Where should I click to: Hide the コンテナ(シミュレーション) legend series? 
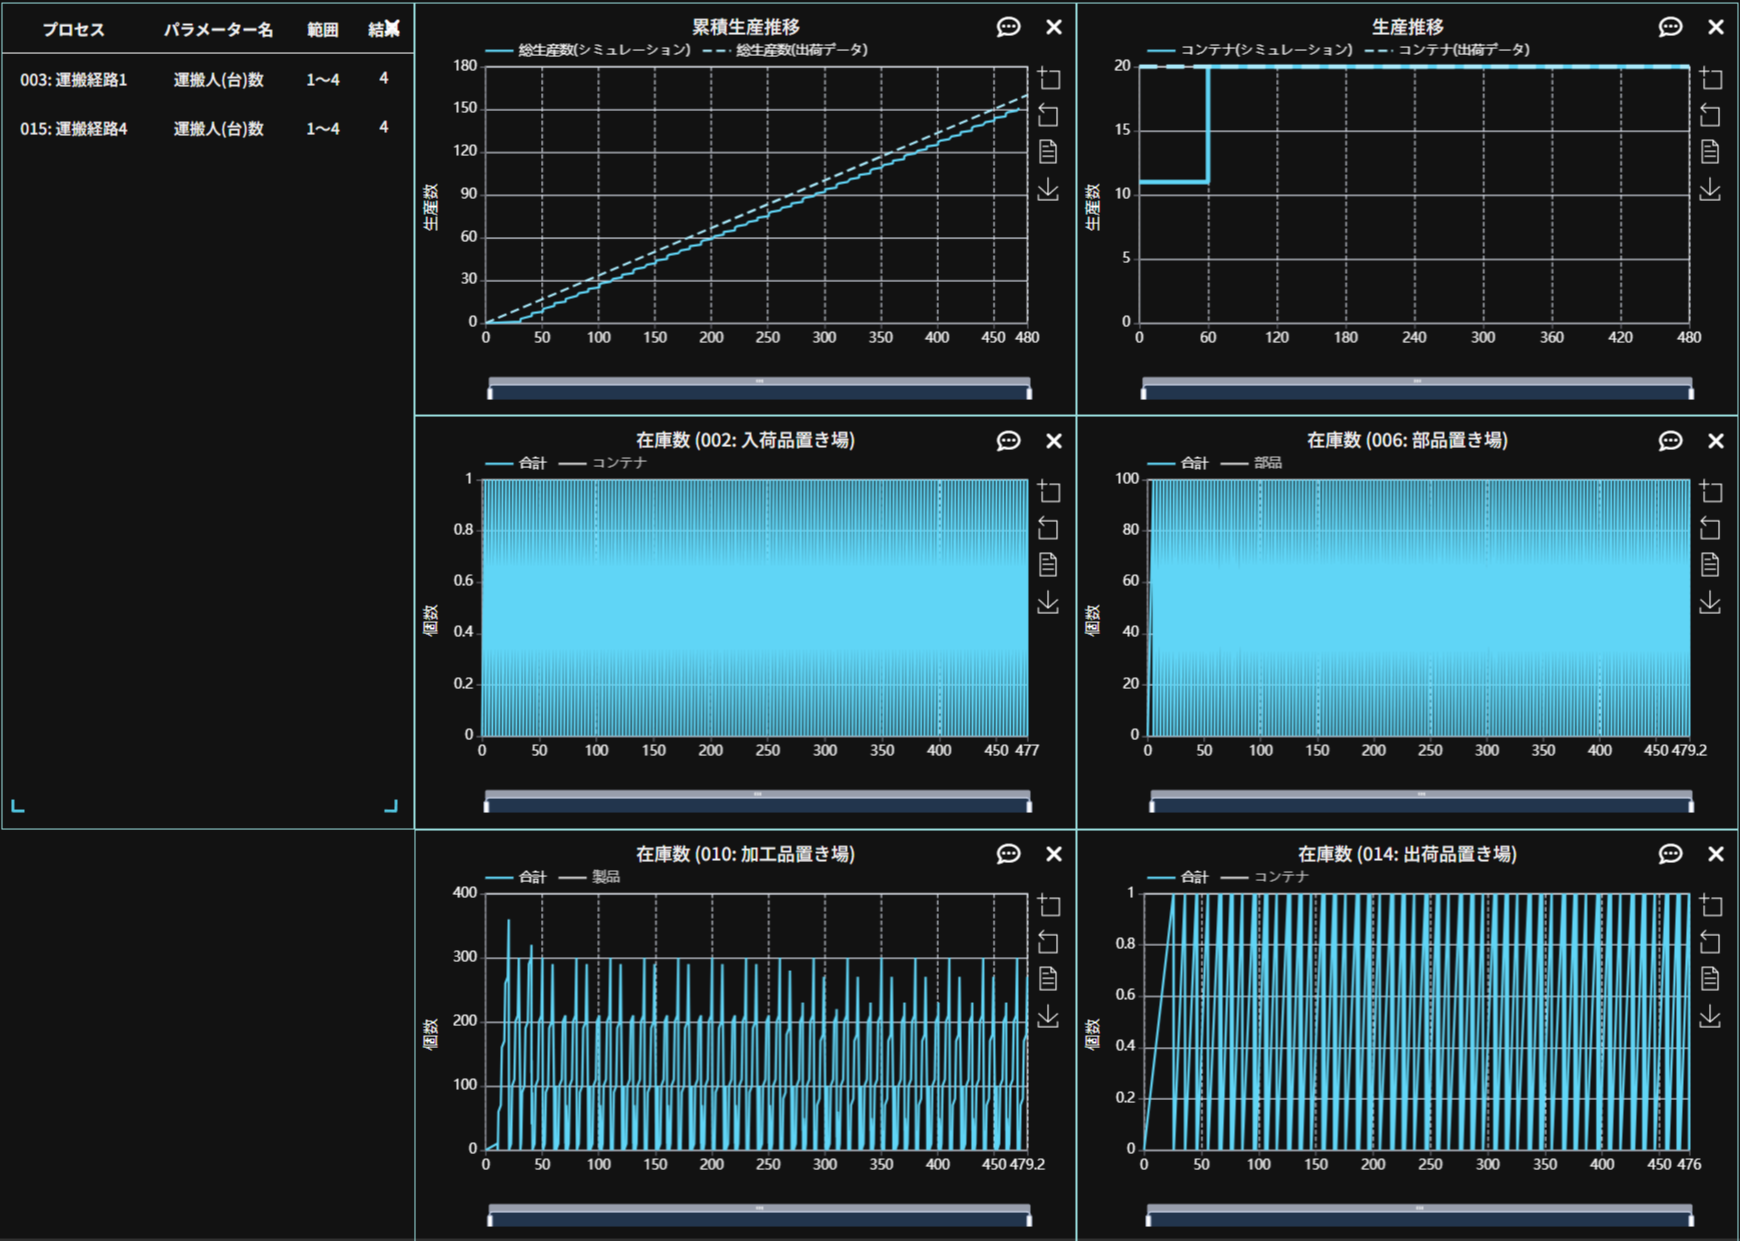(1250, 50)
